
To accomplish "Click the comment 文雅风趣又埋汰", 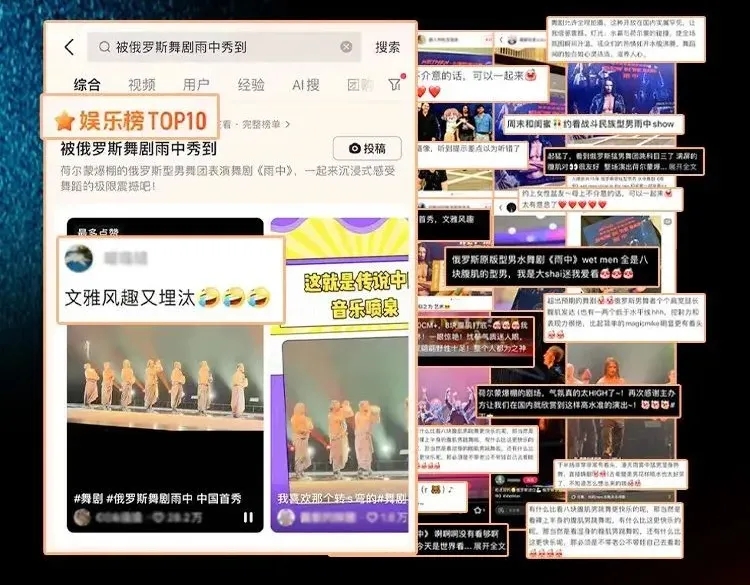I will pyautogui.click(x=167, y=298).
